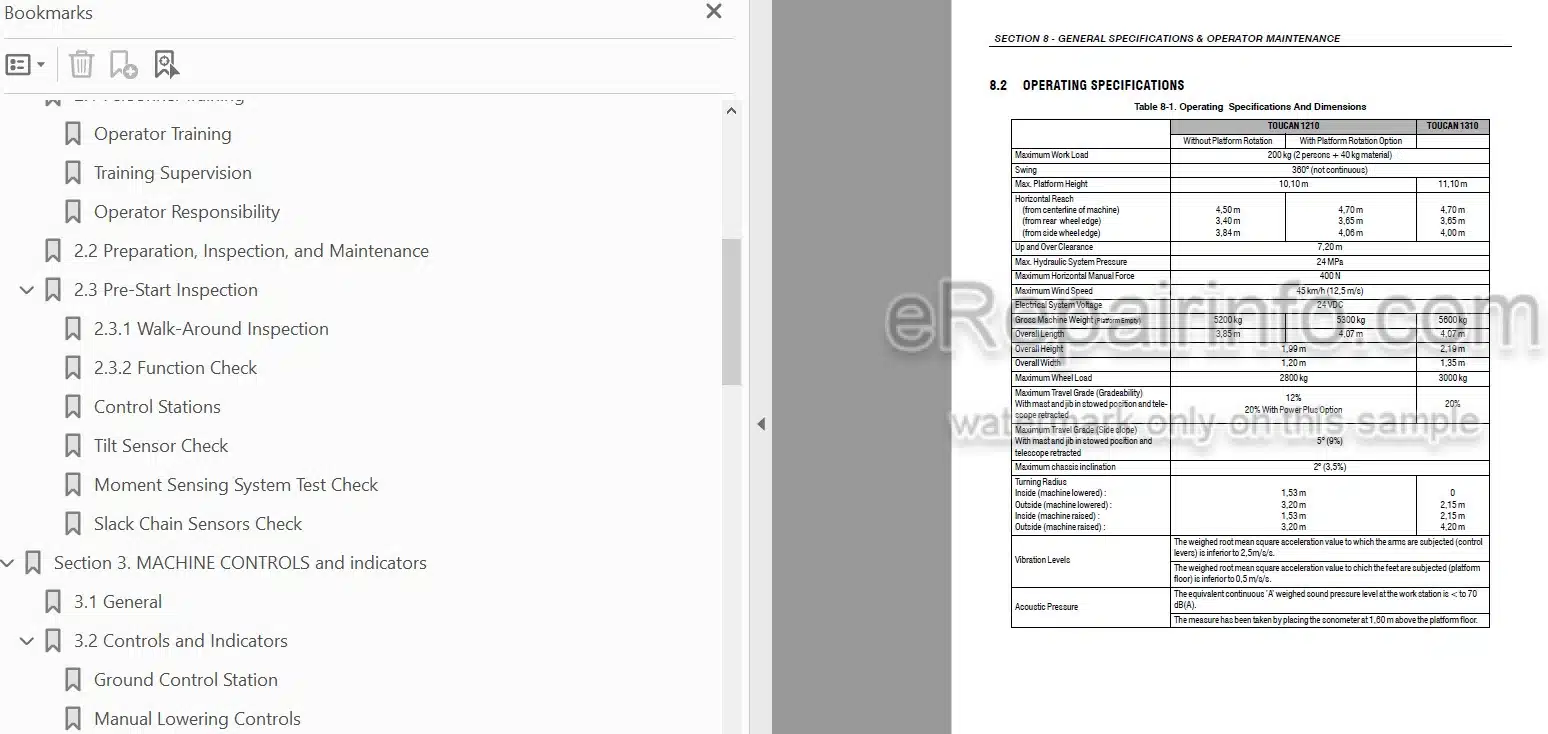Open the Training Supervision bookmark
The image size is (1548, 734).
(172, 173)
